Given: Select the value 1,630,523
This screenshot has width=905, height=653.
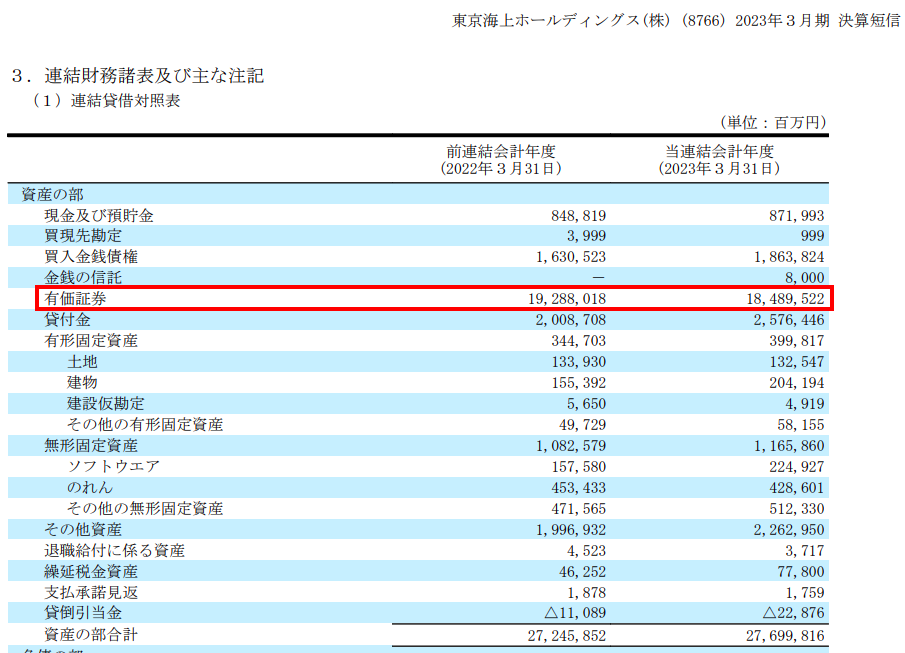Looking at the screenshot, I should [571, 257].
